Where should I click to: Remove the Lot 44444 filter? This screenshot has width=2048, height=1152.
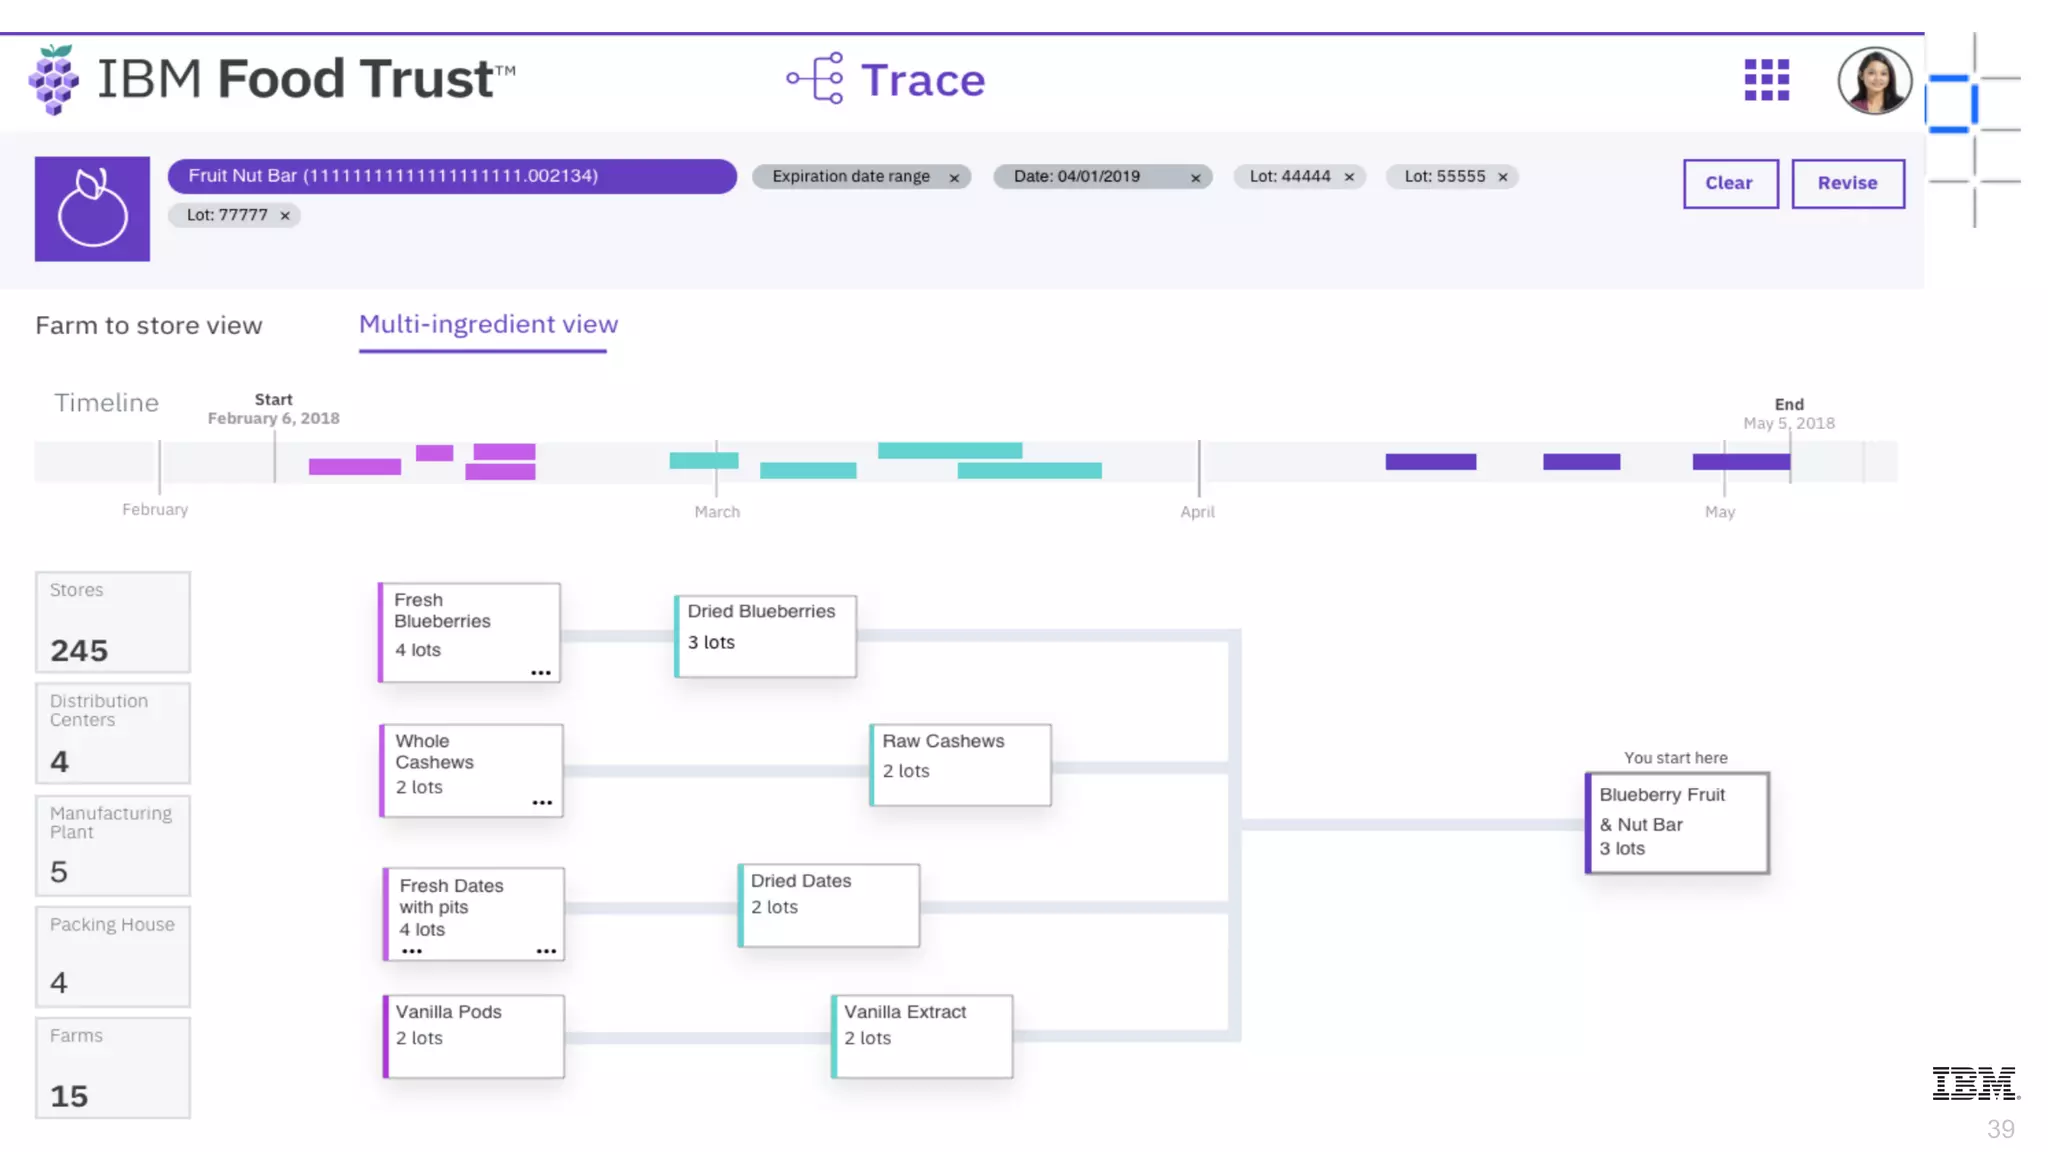click(x=1349, y=177)
